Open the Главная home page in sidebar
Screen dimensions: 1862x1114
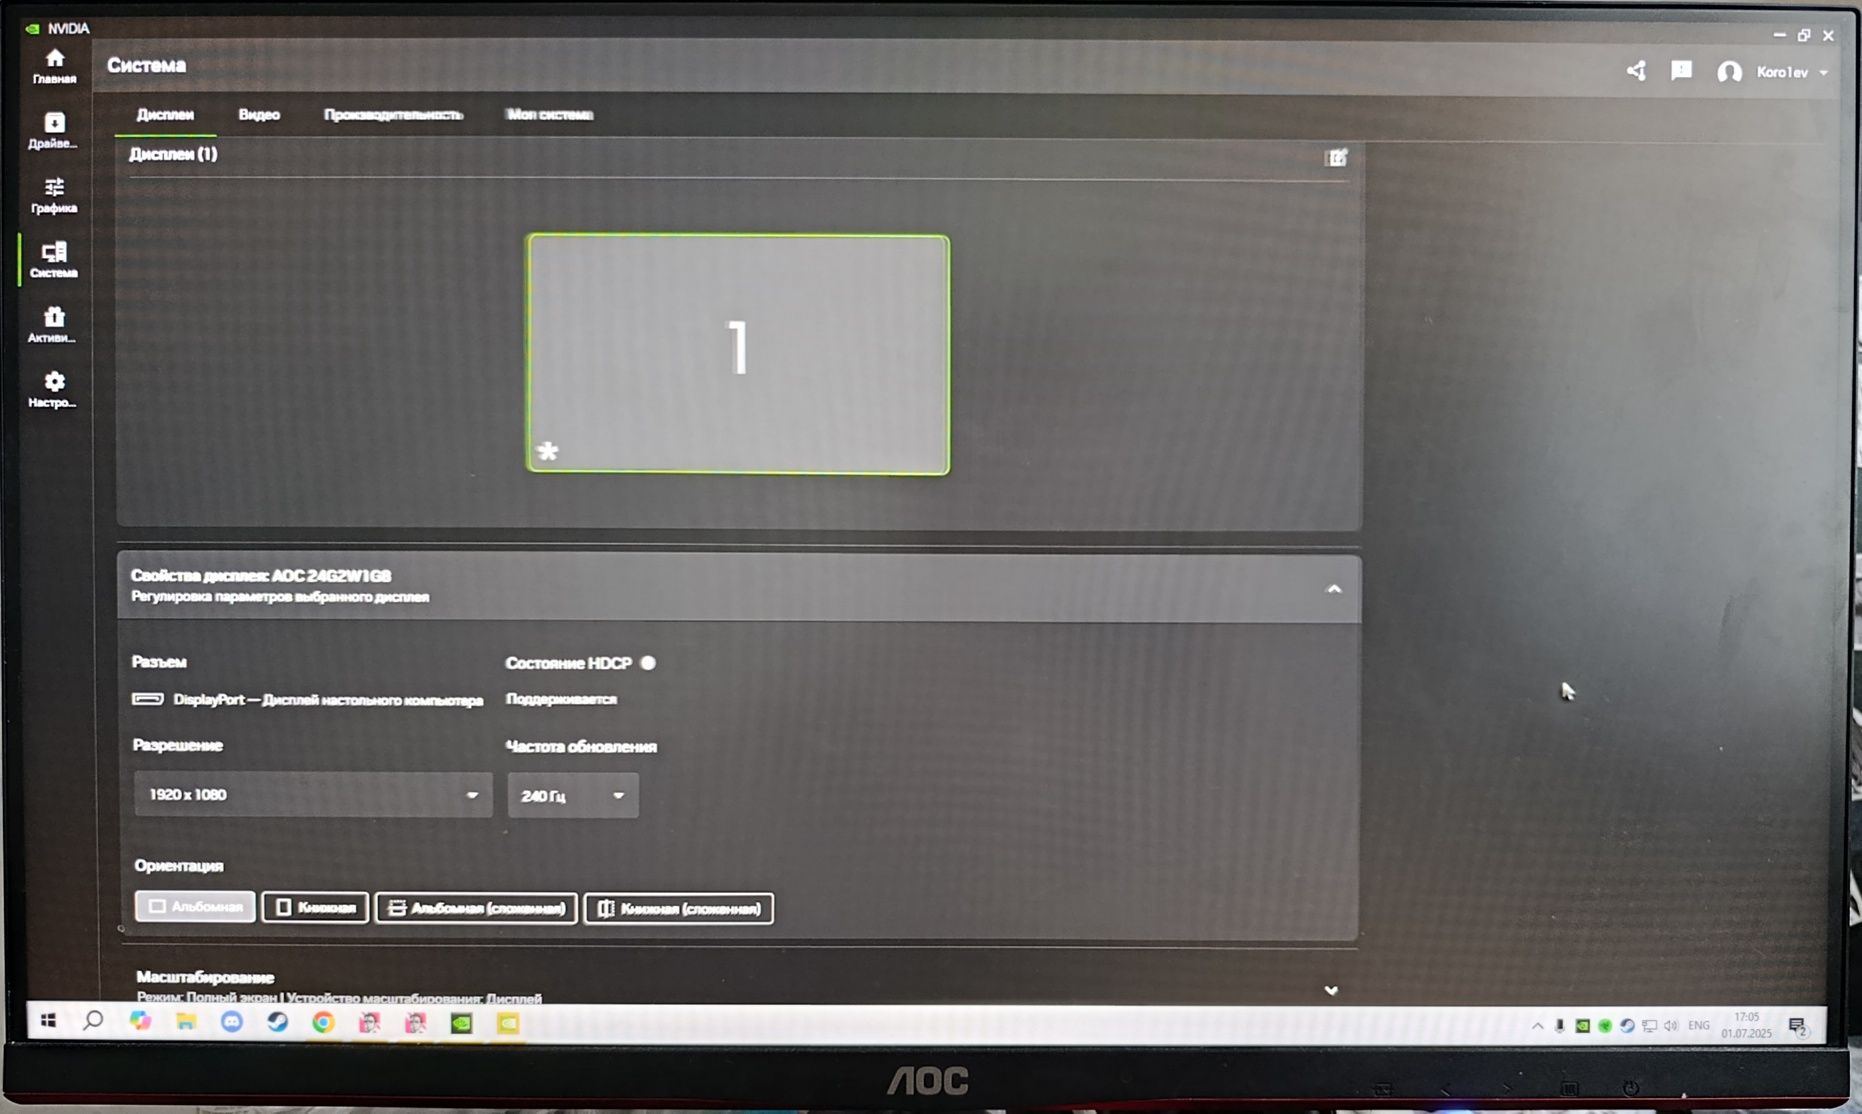(x=54, y=66)
